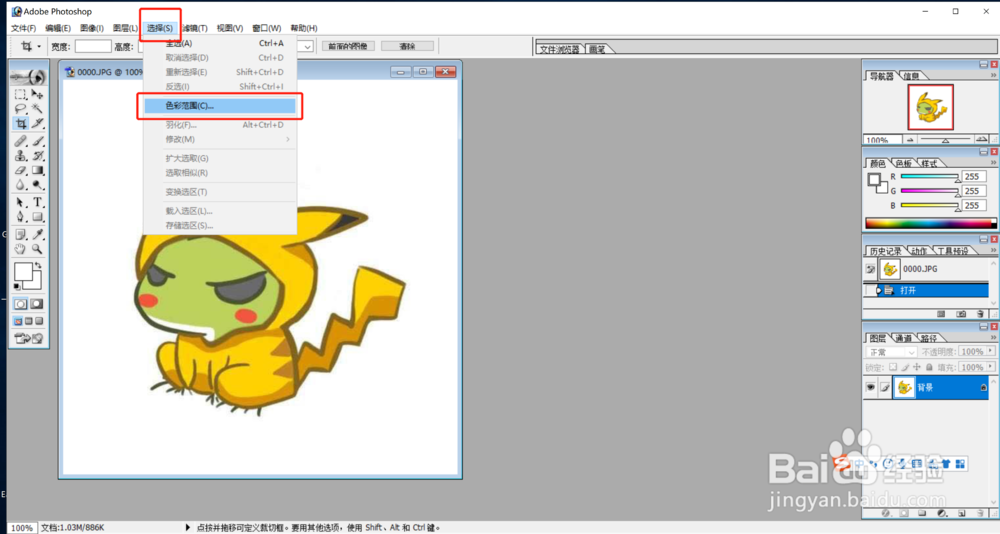Select the Dodge tool
1000x534 pixels.
click(x=38, y=185)
